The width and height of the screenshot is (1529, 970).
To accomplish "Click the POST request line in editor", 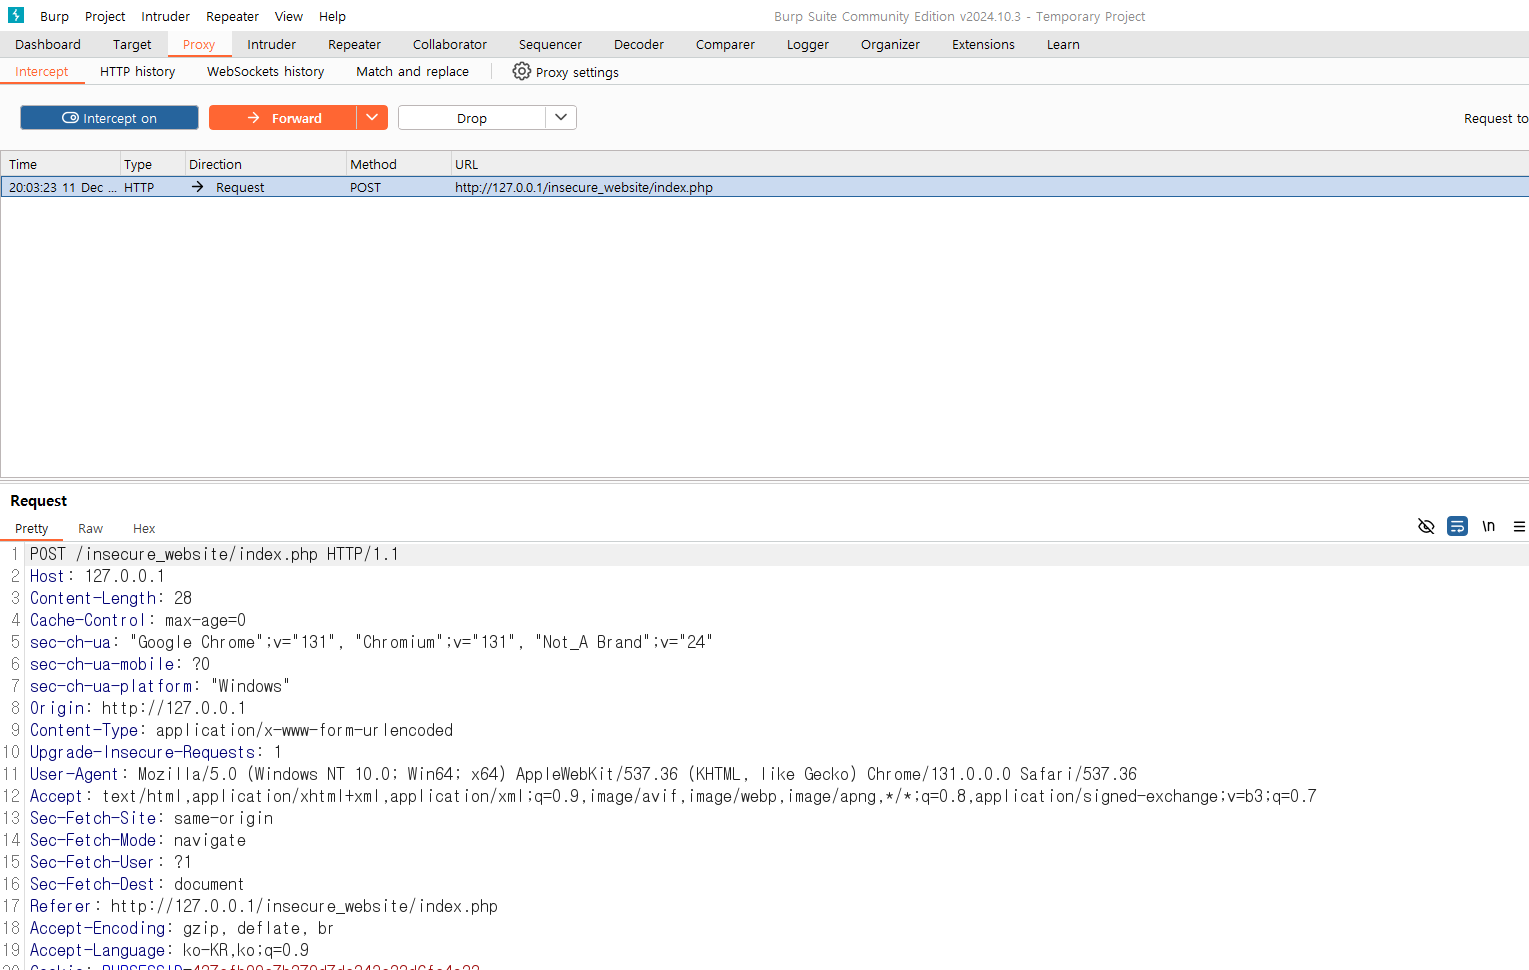I will pyautogui.click(x=214, y=554).
